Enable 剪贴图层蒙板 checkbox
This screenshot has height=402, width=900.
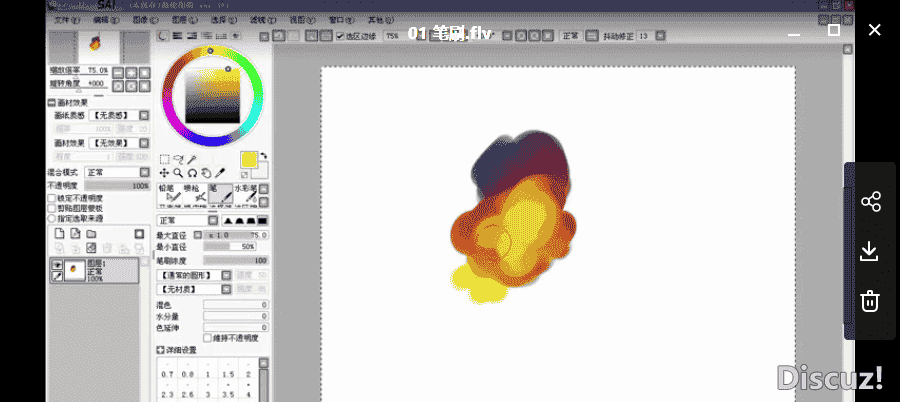pos(52,208)
